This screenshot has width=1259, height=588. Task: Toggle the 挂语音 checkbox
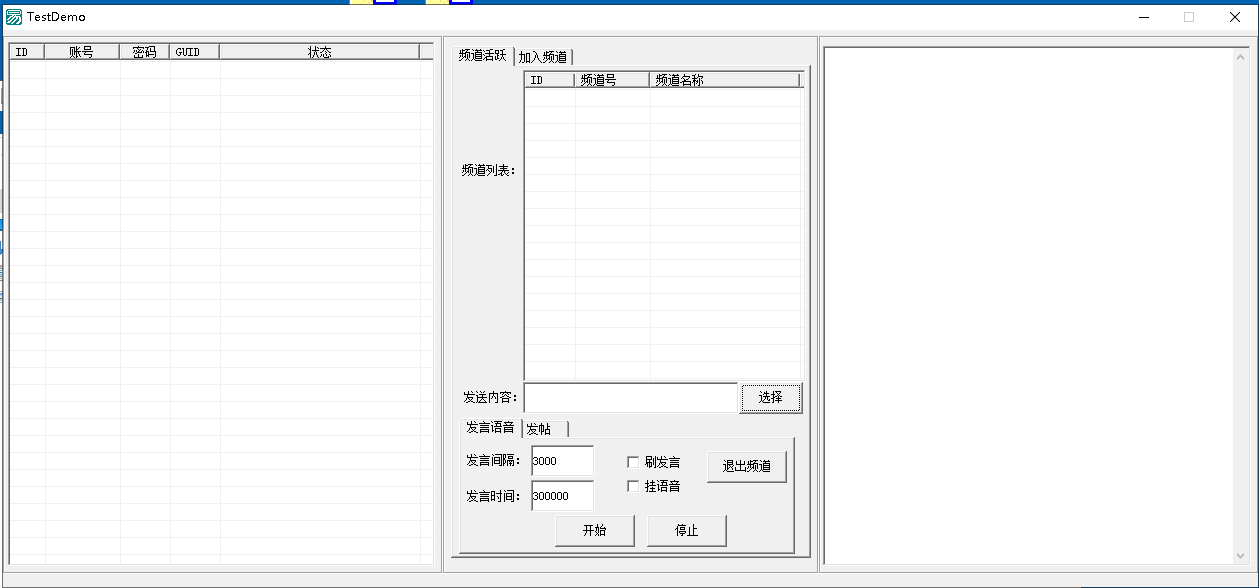click(x=633, y=486)
